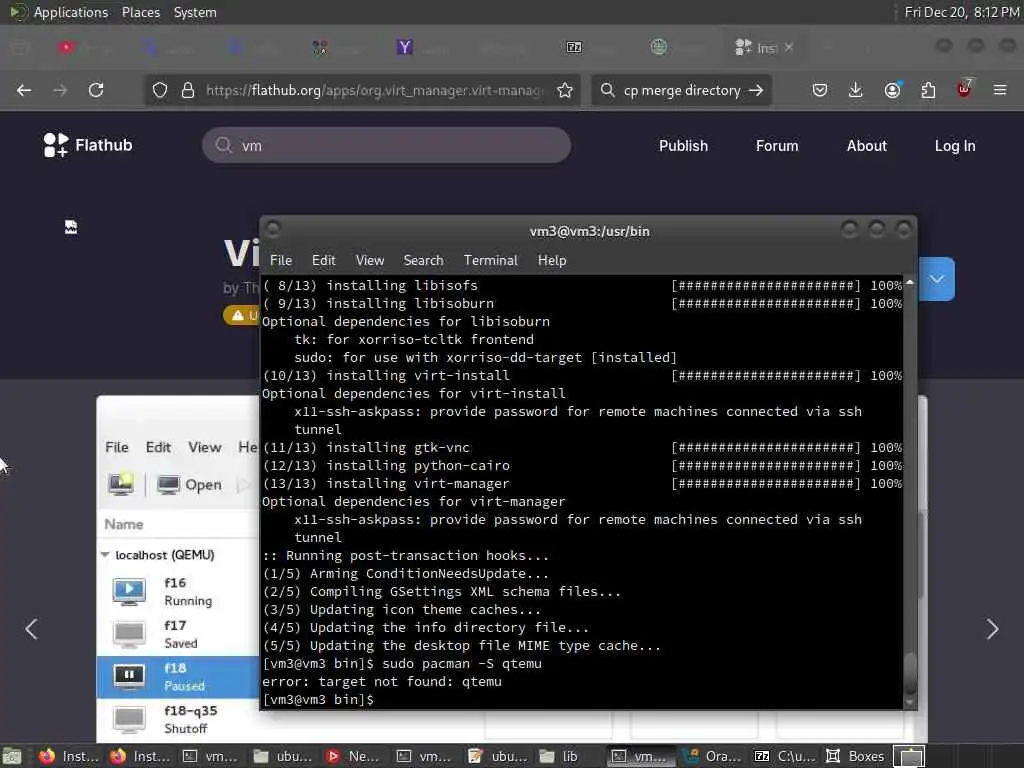
Task: Click the f18 paused VM icon
Action: pyautogui.click(x=129, y=677)
